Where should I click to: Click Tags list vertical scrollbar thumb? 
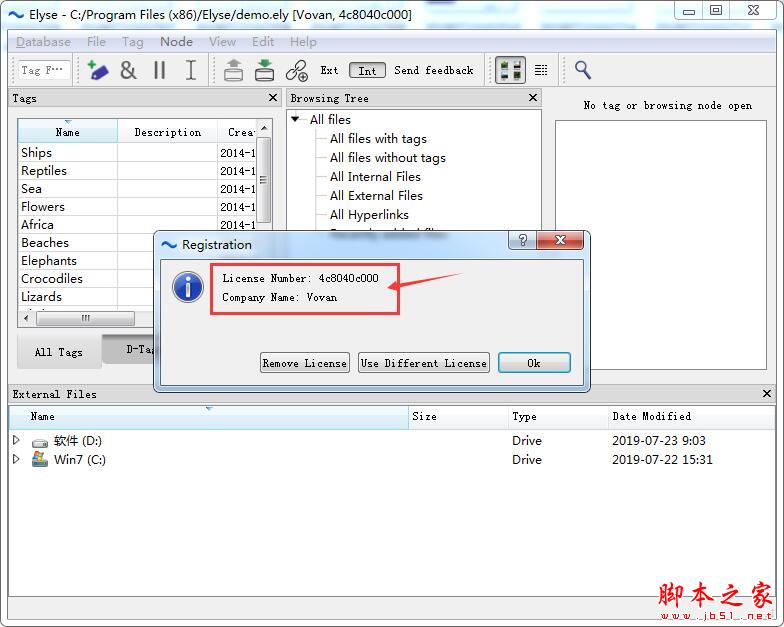click(264, 180)
